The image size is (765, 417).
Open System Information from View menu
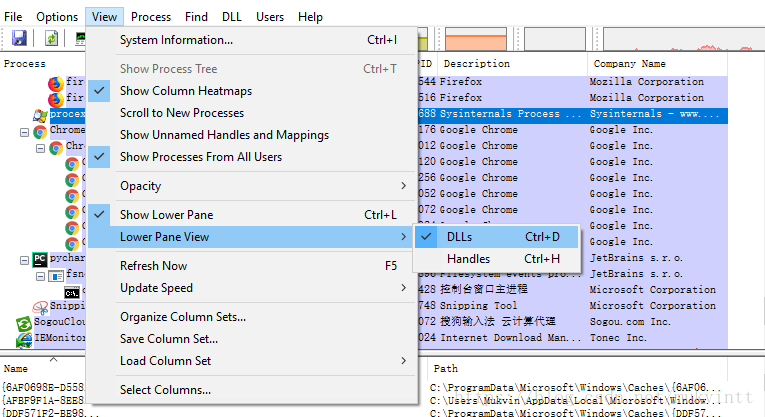click(252, 40)
